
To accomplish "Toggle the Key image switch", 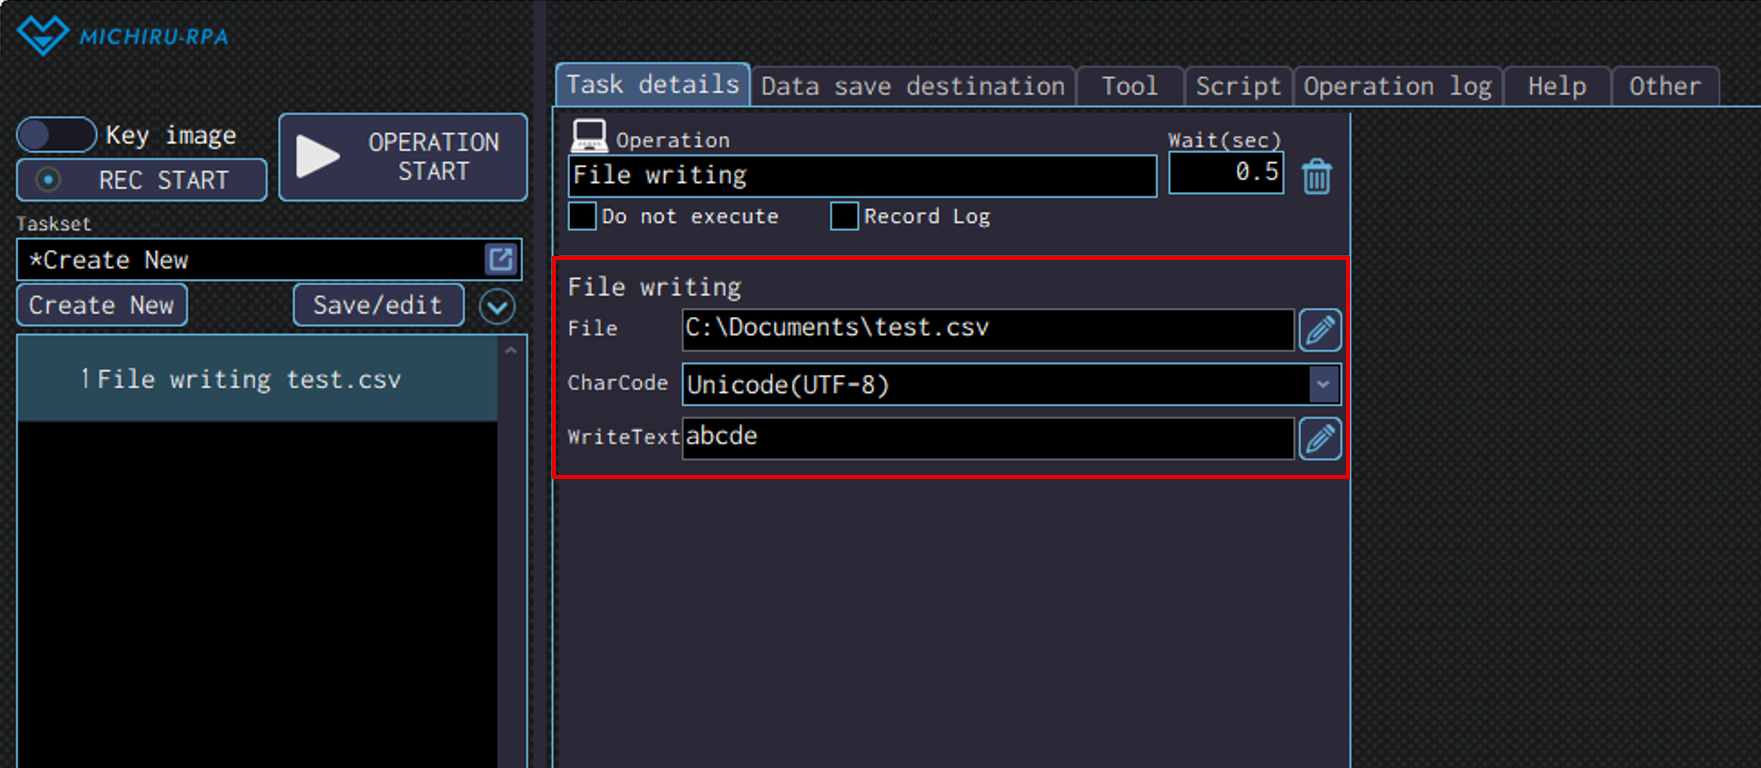I will pos(56,135).
